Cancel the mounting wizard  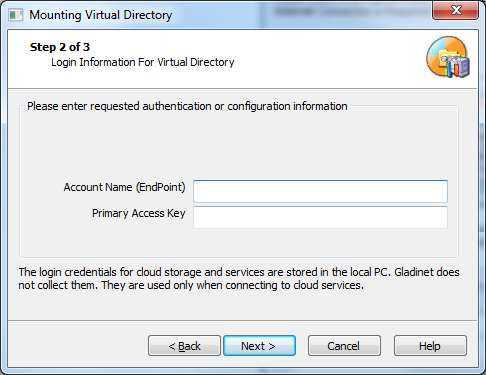(344, 346)
